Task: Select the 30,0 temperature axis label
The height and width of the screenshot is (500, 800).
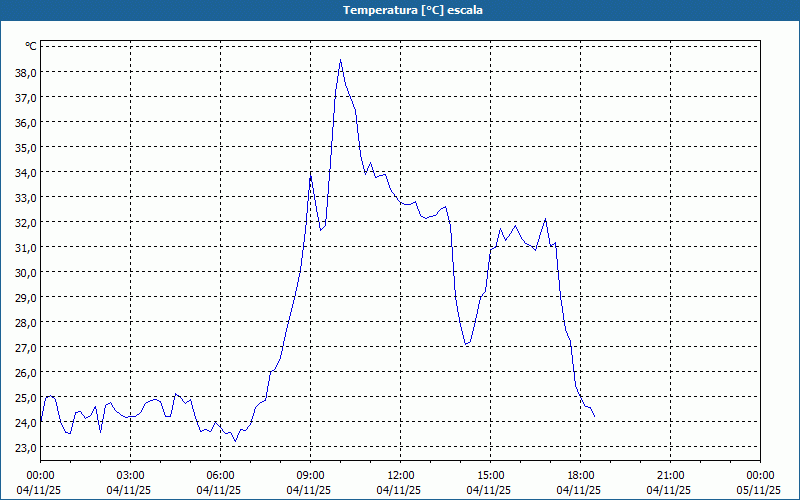Action: pyautogui.click(x=23, y=272)
